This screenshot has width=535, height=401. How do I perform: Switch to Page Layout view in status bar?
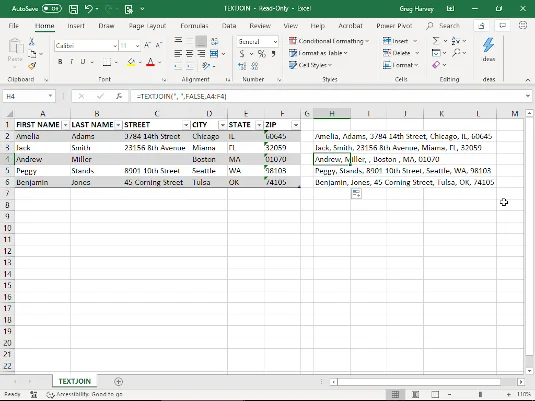tap(415, 394)
